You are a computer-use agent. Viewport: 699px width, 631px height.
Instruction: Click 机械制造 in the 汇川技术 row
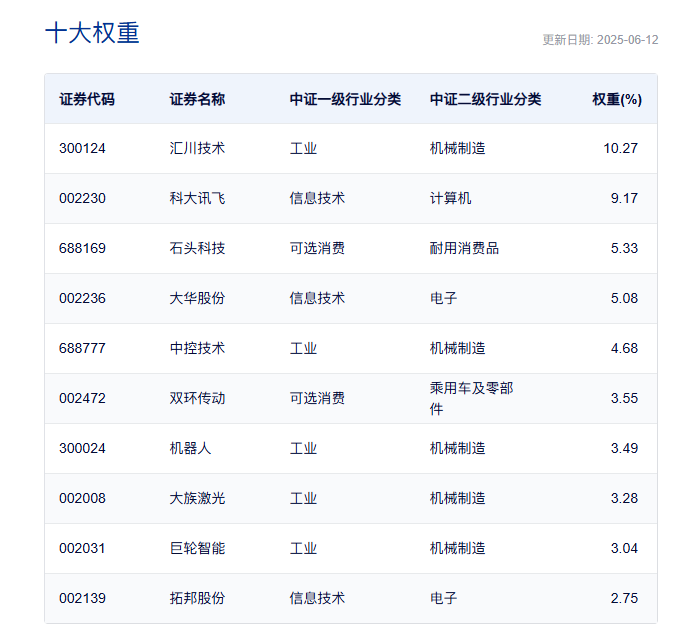pyautogui.click(x=457, y=148)
